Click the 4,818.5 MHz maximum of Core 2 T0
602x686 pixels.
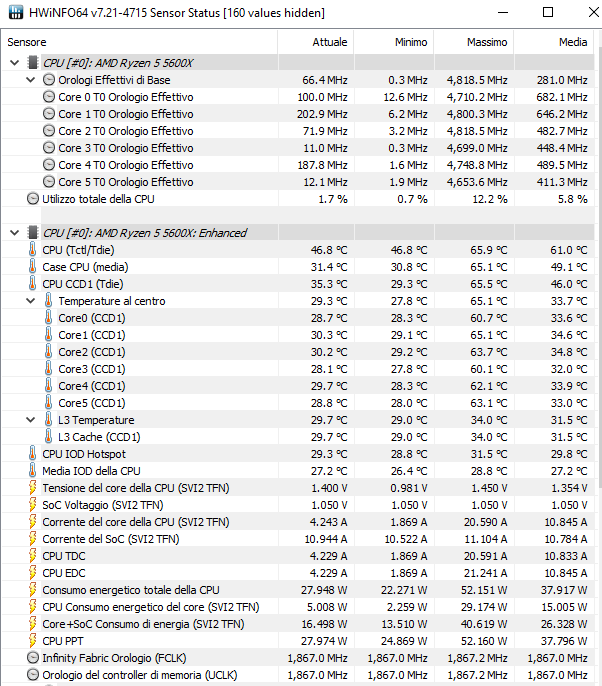477,131
